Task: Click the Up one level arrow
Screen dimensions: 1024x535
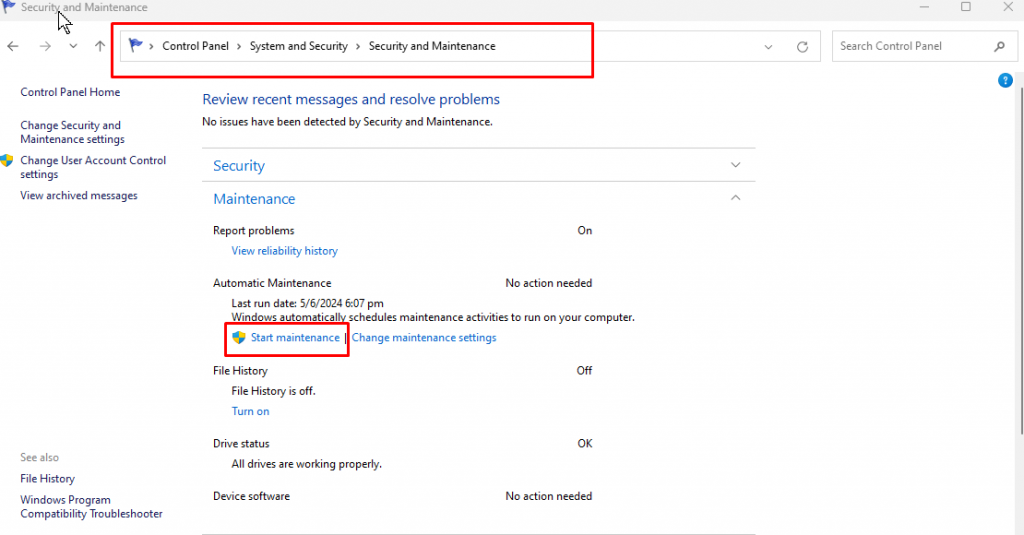Action: [100, 46]
